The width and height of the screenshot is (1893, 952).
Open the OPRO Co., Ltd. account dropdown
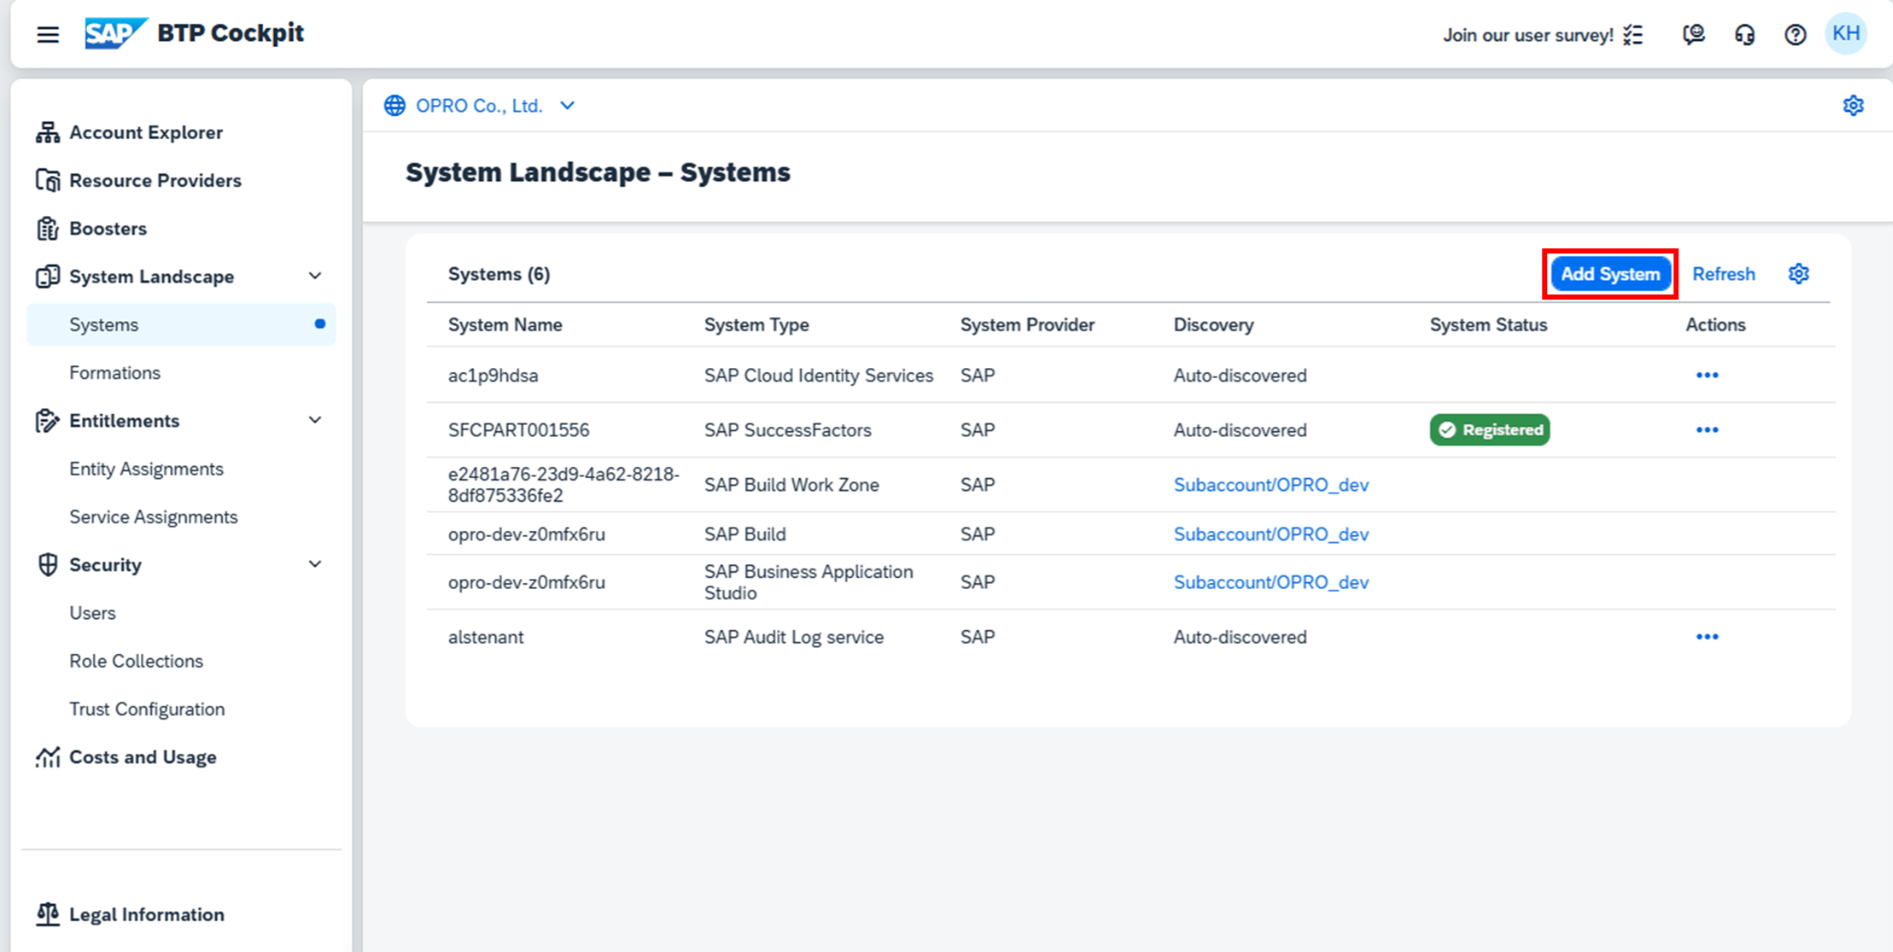pos(567,106)
